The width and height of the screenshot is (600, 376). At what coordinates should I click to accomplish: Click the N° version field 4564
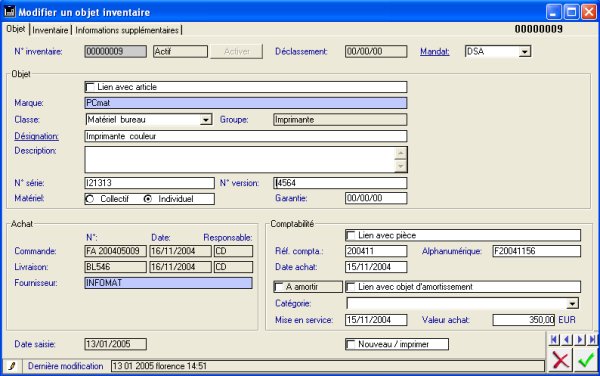(x=340, y=183)
